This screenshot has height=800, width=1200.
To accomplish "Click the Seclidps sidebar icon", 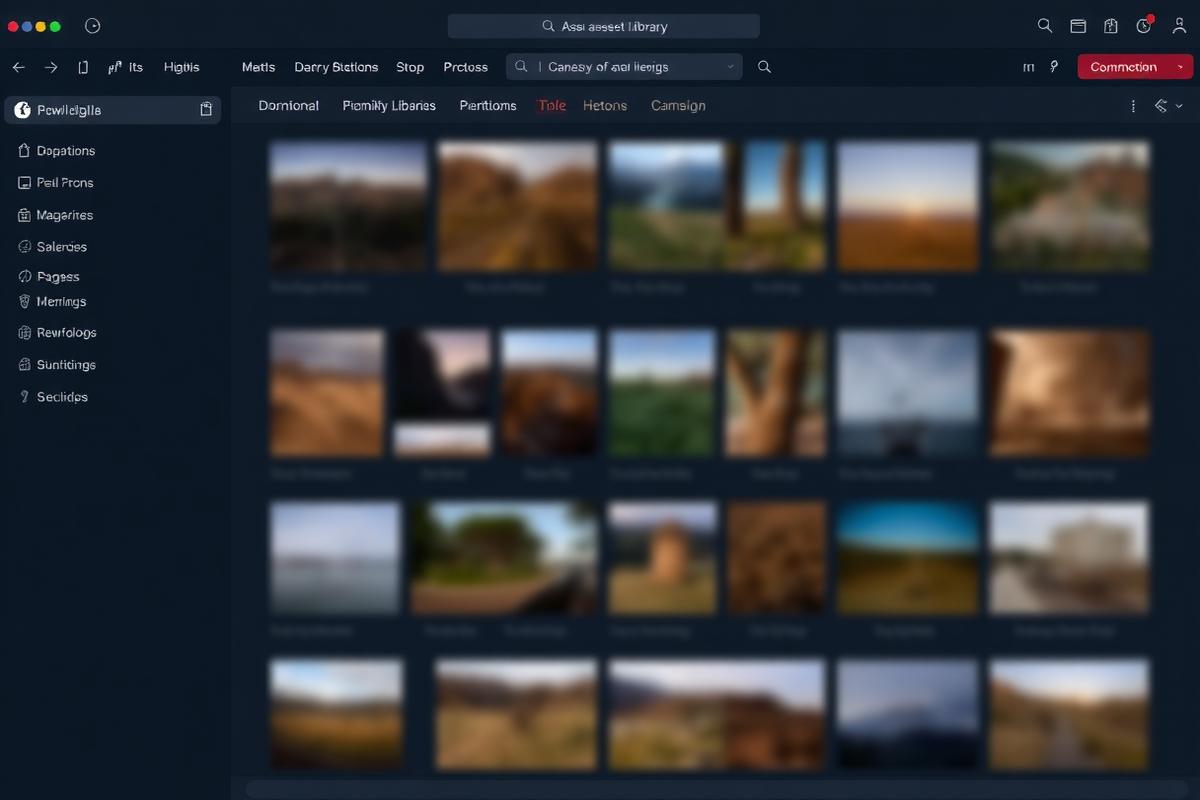I will pyautogui.click(x=25, y=397).
